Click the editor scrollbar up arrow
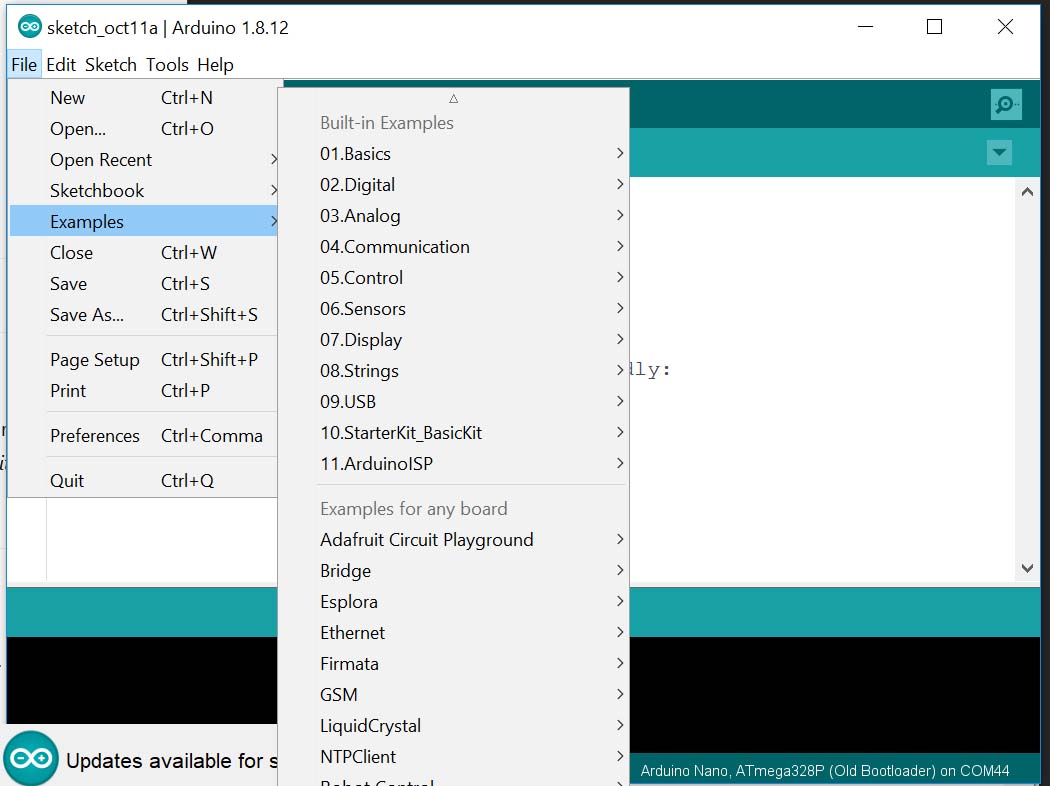 tap(1027, 191)
